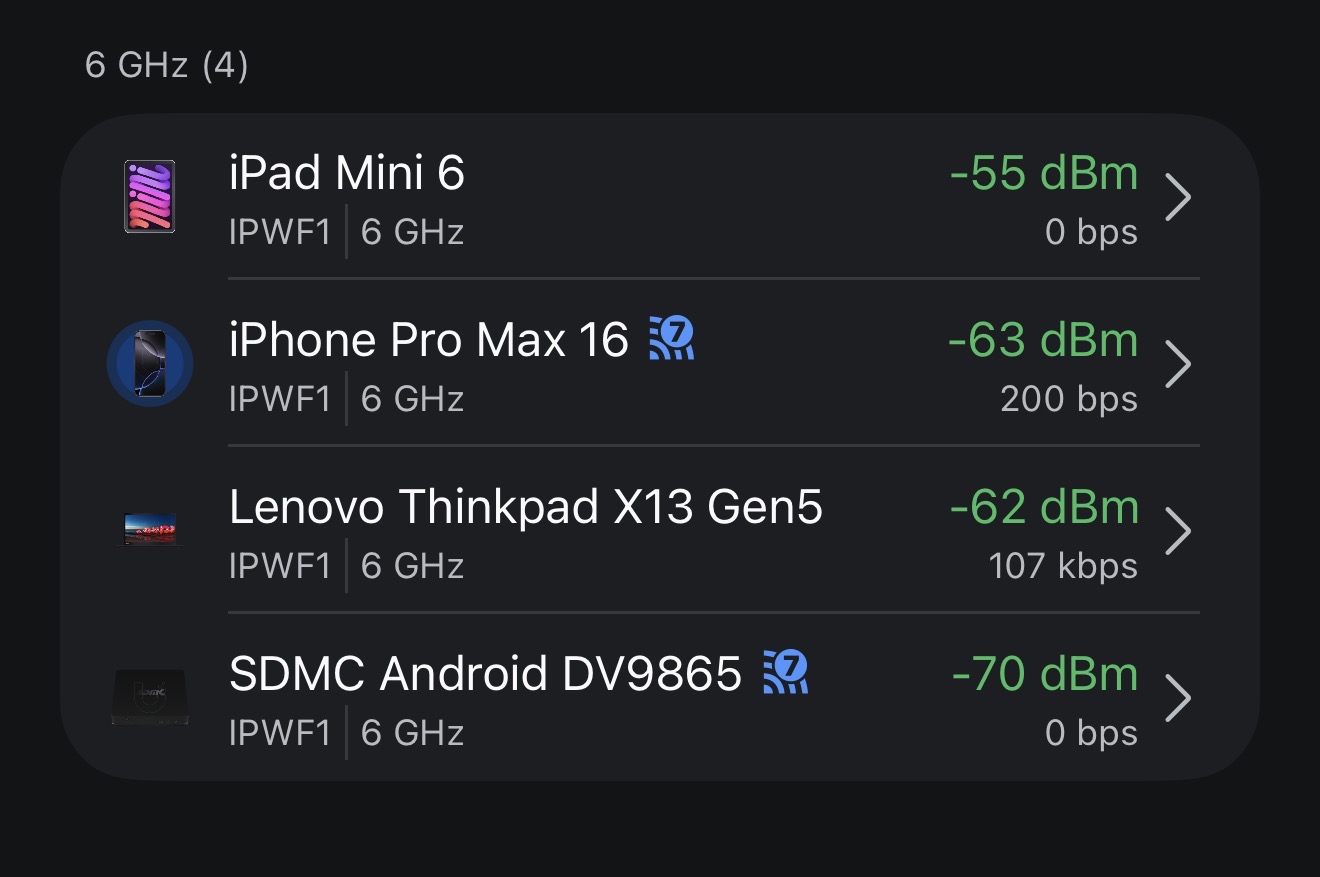Select the iPad Mini 6 device name
Viewport: 1320px width, 877px height.
point(347,174)
